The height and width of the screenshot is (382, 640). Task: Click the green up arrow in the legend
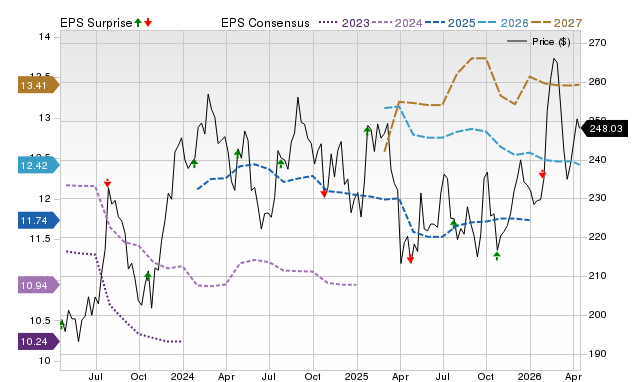pos(138,22)
